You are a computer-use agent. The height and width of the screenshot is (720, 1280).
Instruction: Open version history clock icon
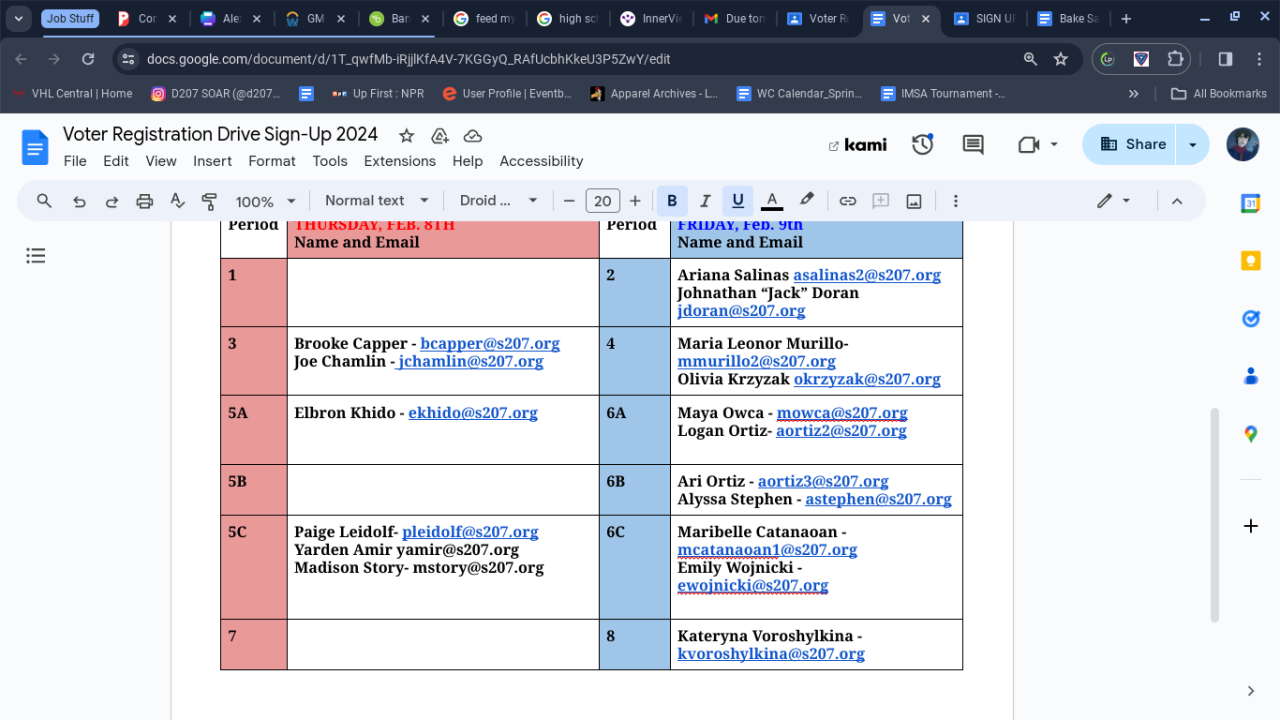coord(922,145)
